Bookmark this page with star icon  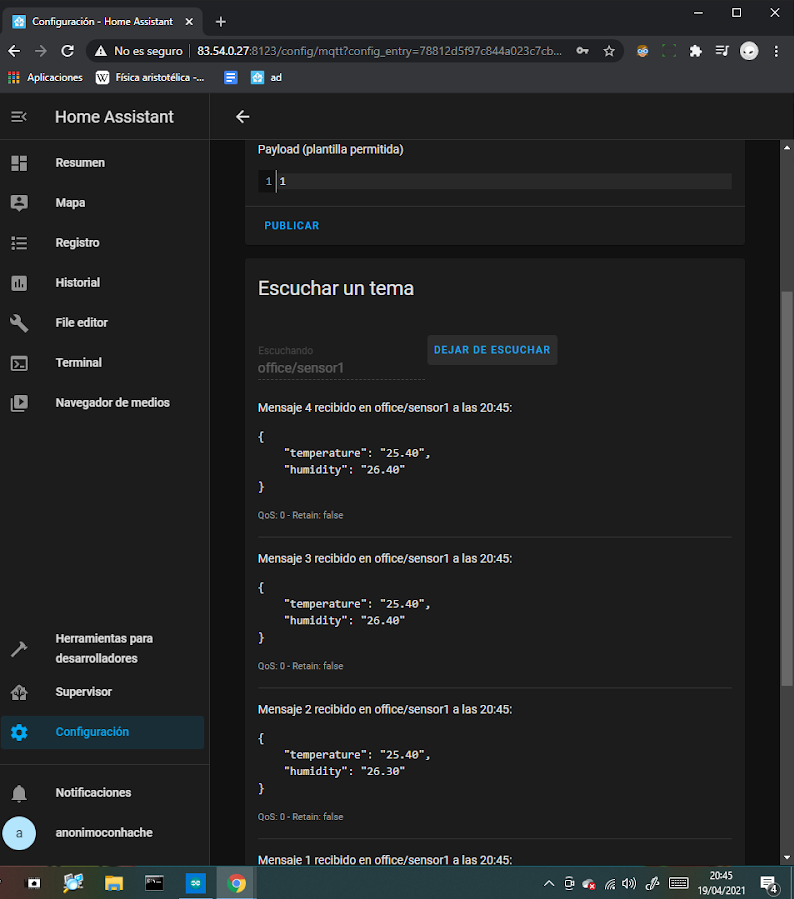(x=609, y=51)
